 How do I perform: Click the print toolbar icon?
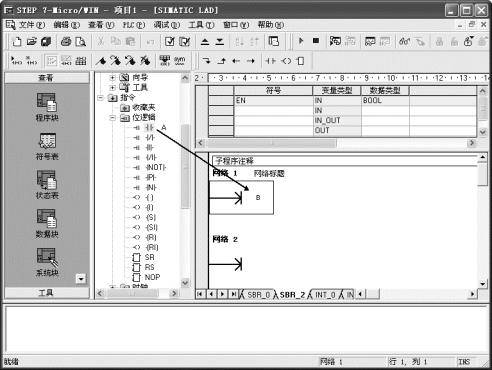(66, 42)
